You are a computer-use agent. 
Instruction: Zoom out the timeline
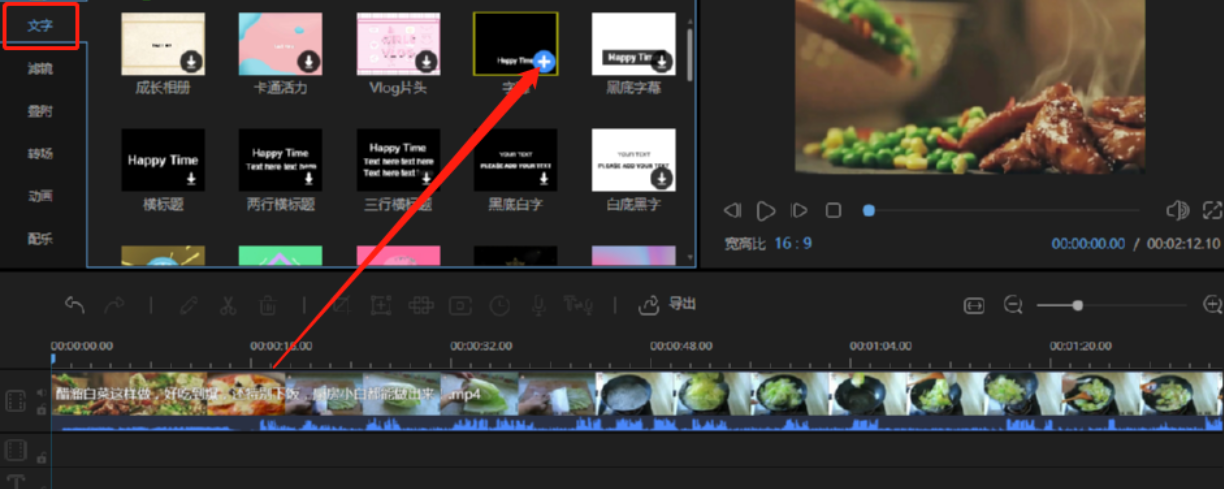coord(1013,305)
